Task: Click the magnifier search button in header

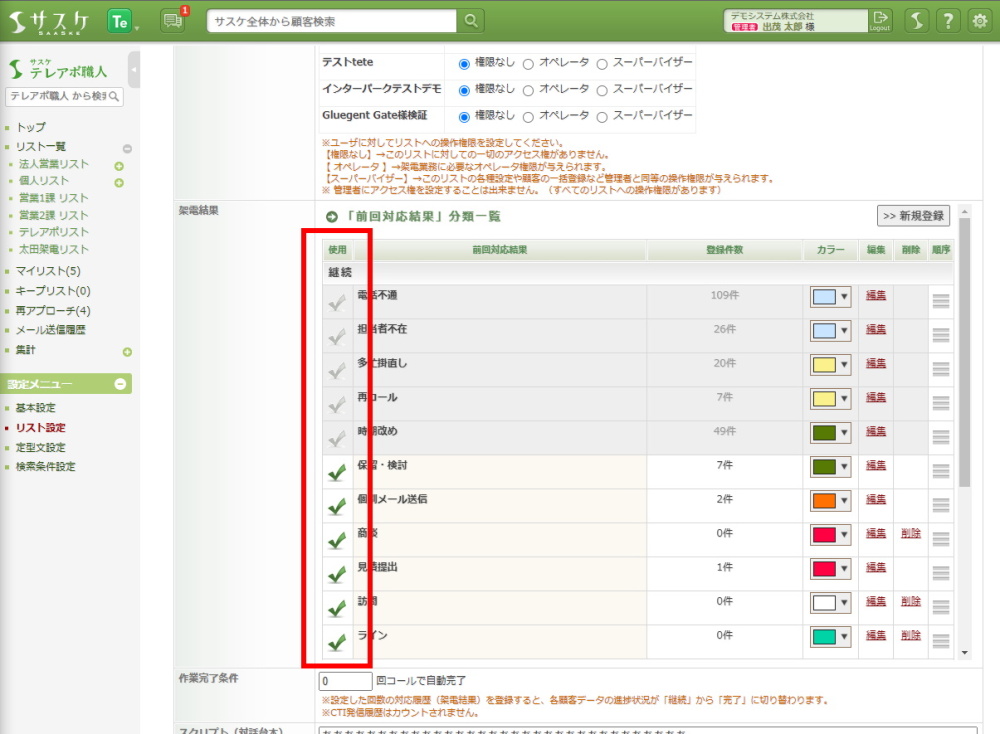Action: [470, 21]
